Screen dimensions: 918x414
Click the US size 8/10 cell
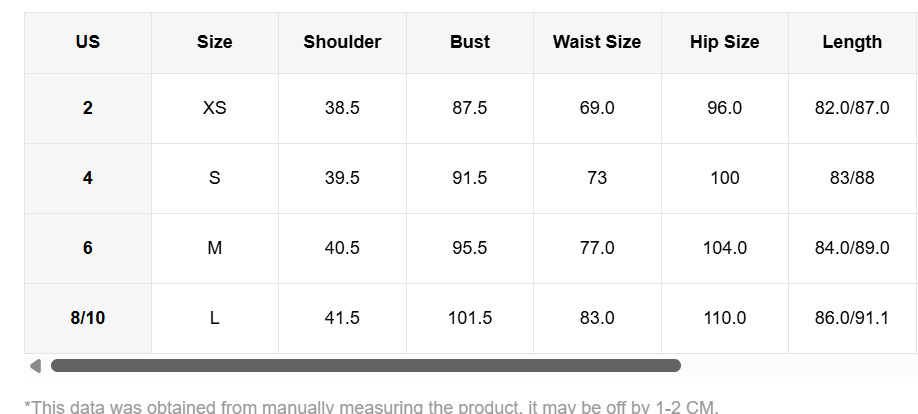tap(88, 318)
